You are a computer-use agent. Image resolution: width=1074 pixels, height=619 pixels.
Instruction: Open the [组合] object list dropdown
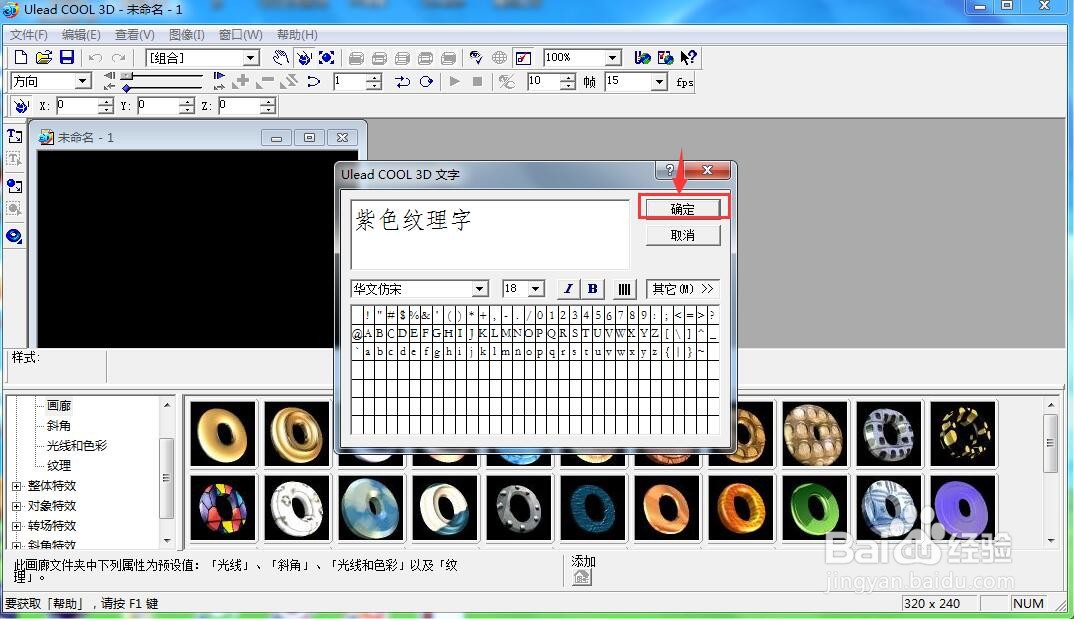point(251,58)
